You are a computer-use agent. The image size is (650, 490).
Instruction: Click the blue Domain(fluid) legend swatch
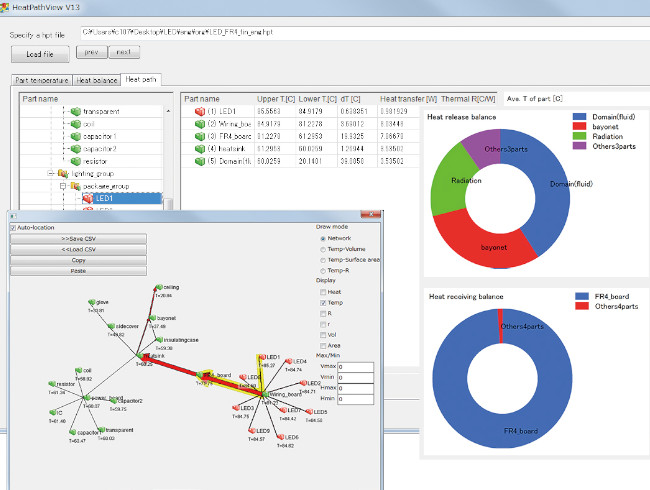tap(580, 117)
